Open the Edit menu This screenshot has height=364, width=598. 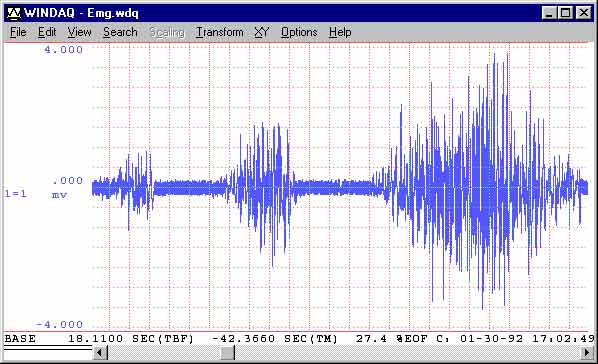coord(47,32)
